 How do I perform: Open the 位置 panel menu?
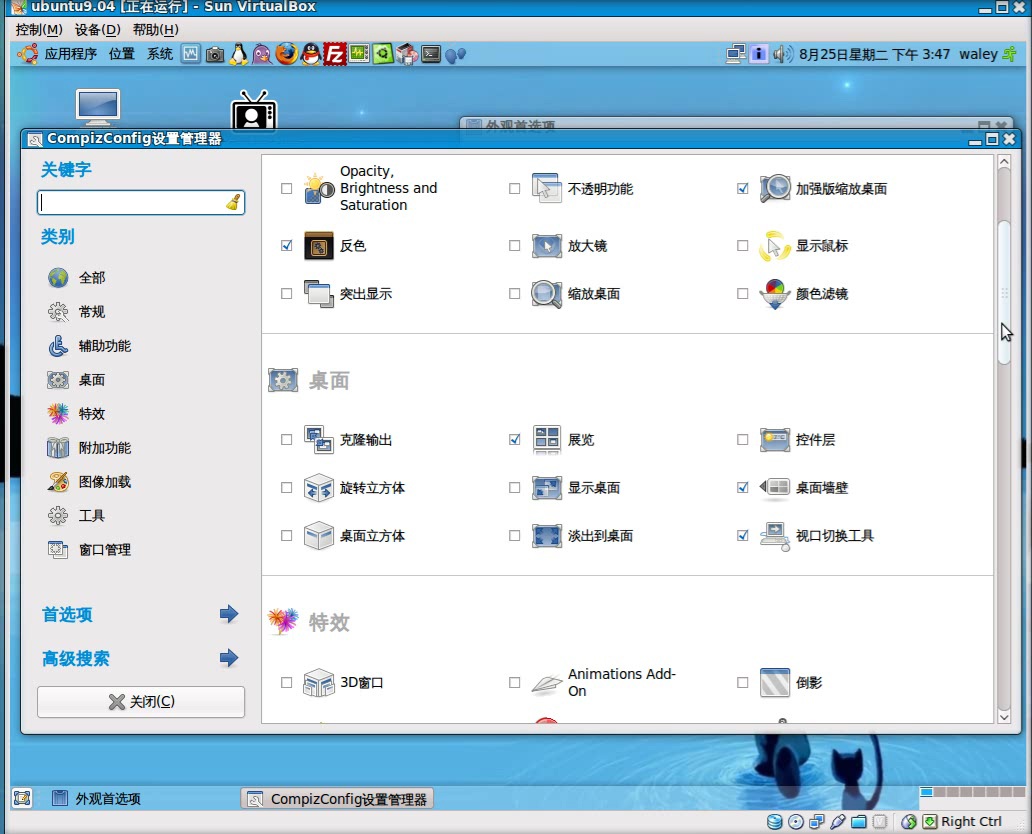click(121, 54)
